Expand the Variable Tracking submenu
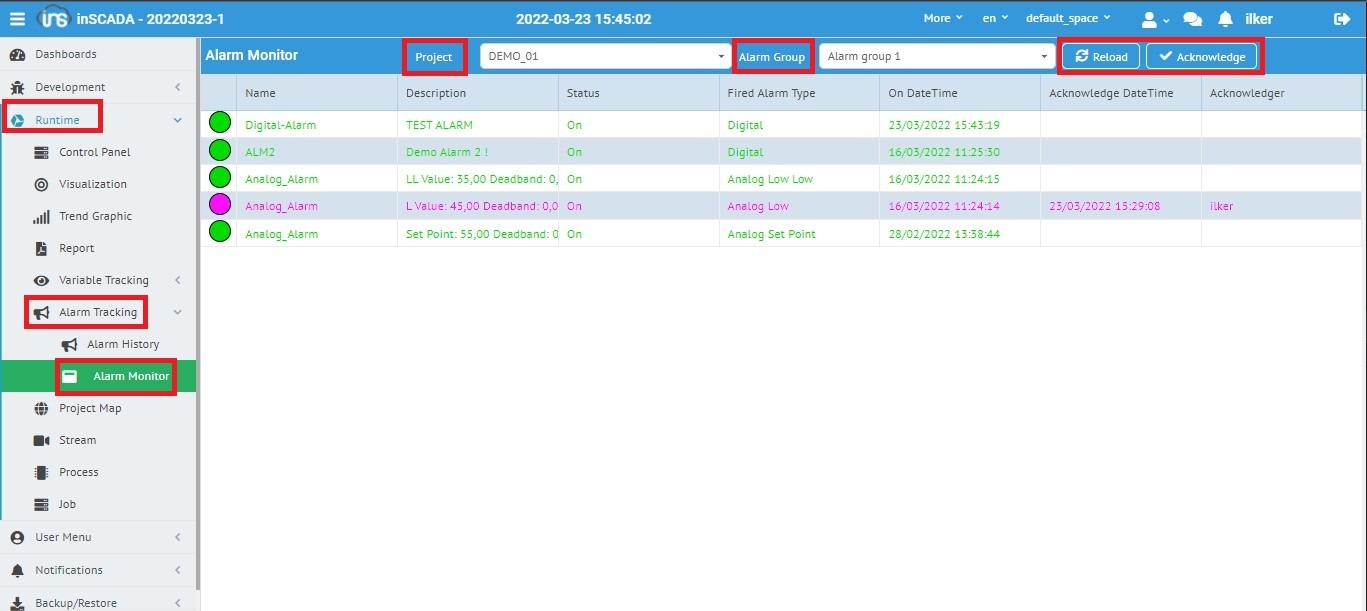Image resolution: width=1367 pixels, height=611 pixels. [x=103, y=280]
